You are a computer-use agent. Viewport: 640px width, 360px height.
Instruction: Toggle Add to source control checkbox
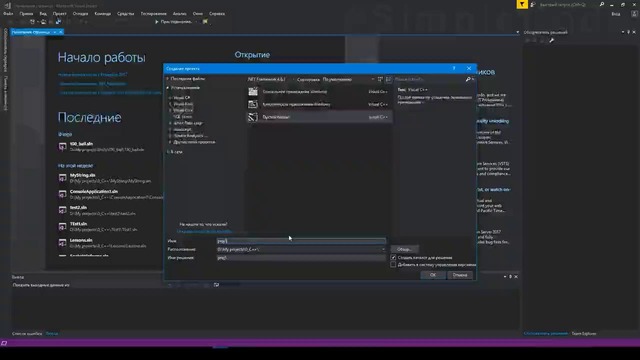click(393, 264)
